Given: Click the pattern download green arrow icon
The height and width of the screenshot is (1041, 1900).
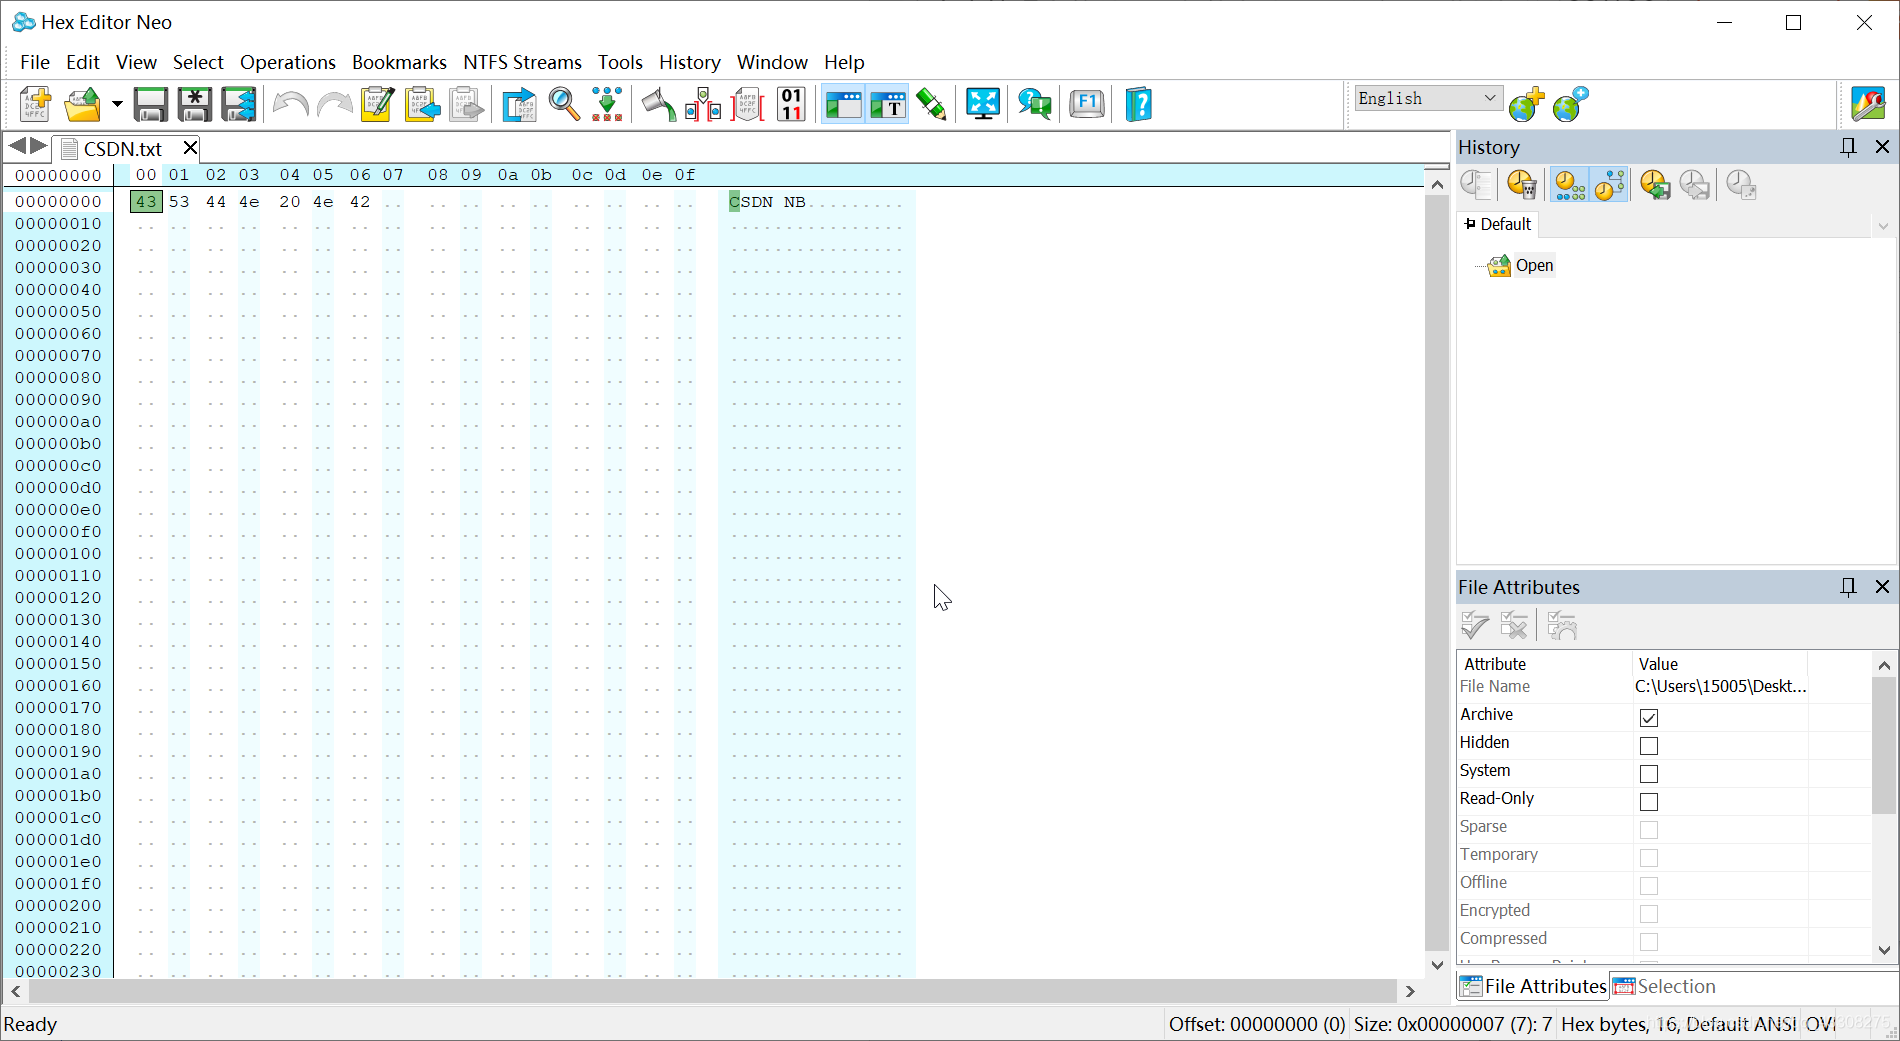Looking at the screenshot, I should 607,104.
